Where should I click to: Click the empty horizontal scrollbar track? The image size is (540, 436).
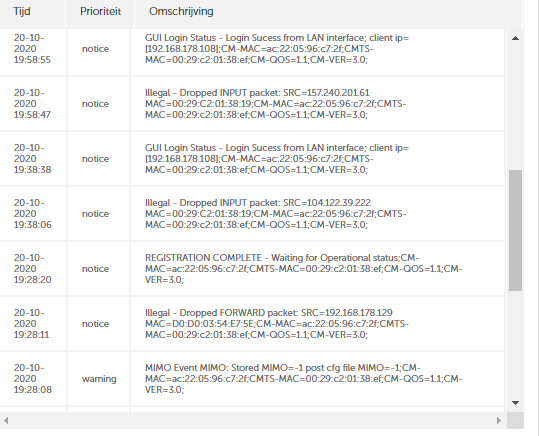252,420
